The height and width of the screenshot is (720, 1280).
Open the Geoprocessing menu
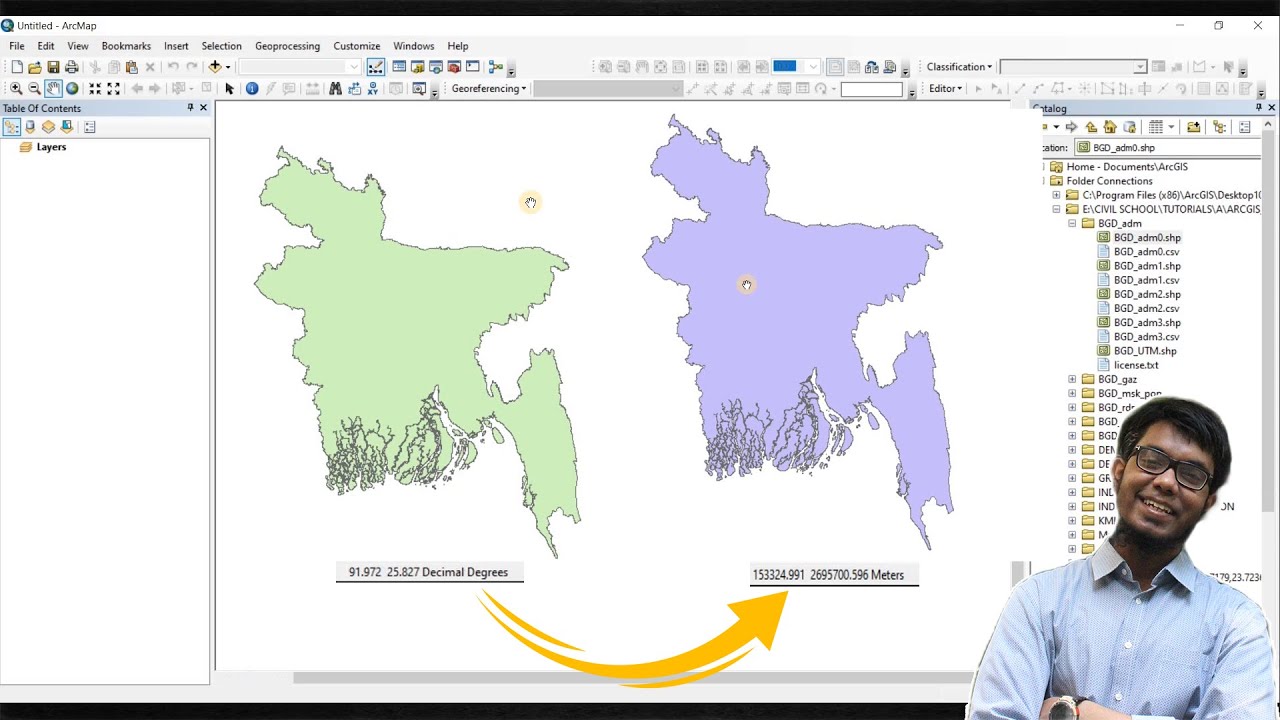(287, 46)
